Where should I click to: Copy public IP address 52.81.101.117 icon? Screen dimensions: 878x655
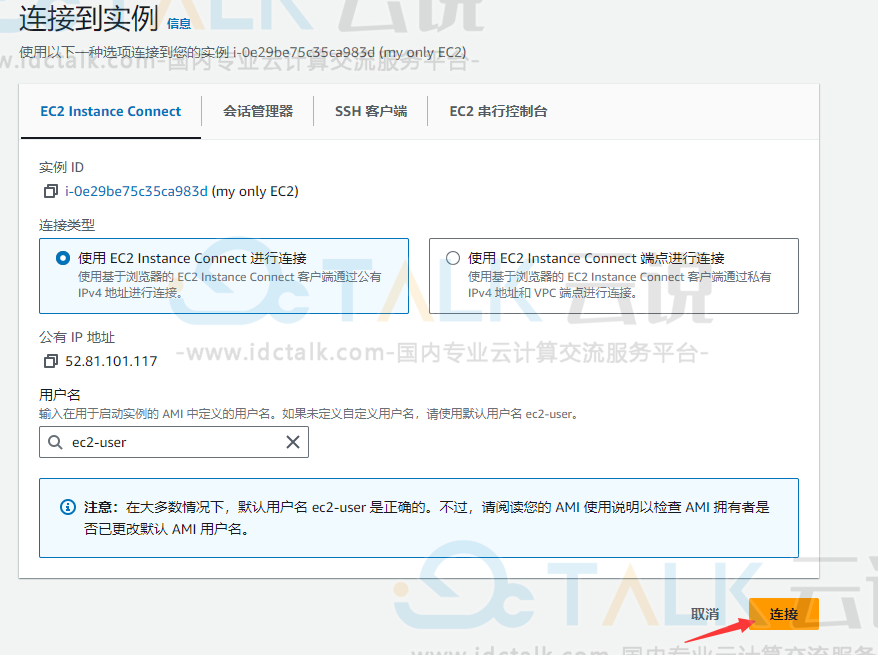point(50,361)
